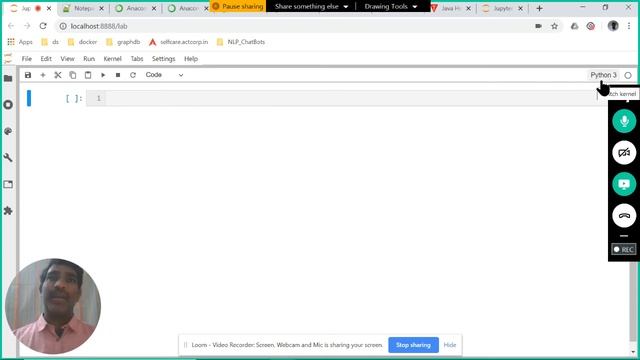Open the Open Tabs sidebar icon

[x=8, y=184]
